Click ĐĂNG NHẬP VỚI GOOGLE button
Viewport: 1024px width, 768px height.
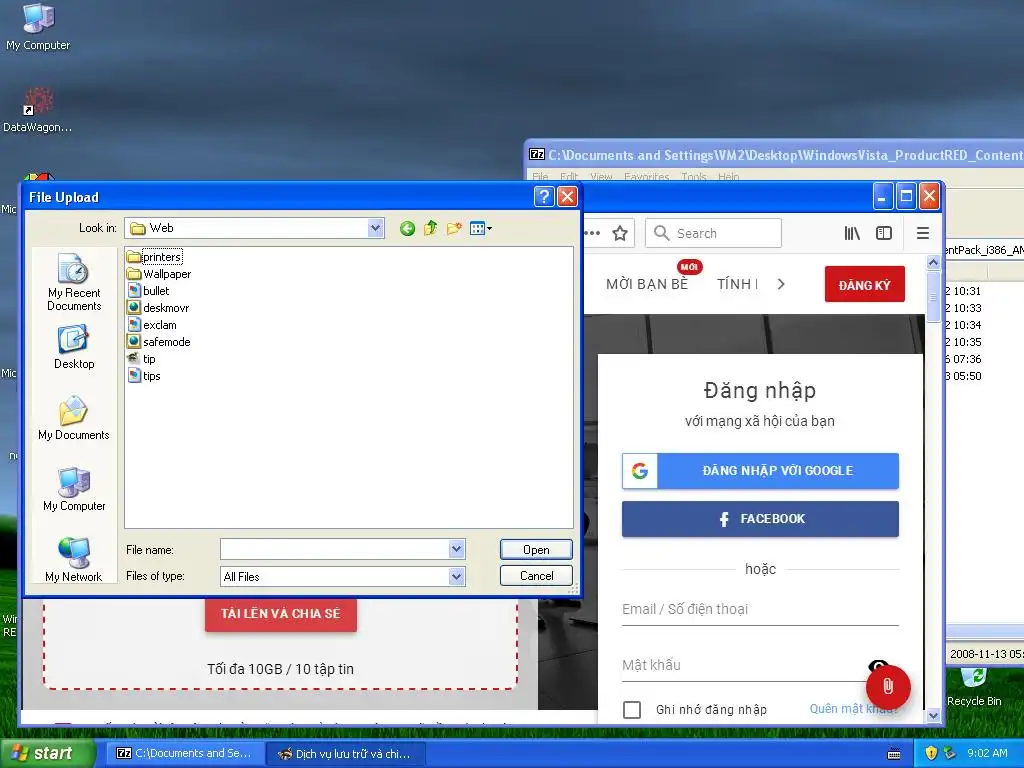click(760, 470)
